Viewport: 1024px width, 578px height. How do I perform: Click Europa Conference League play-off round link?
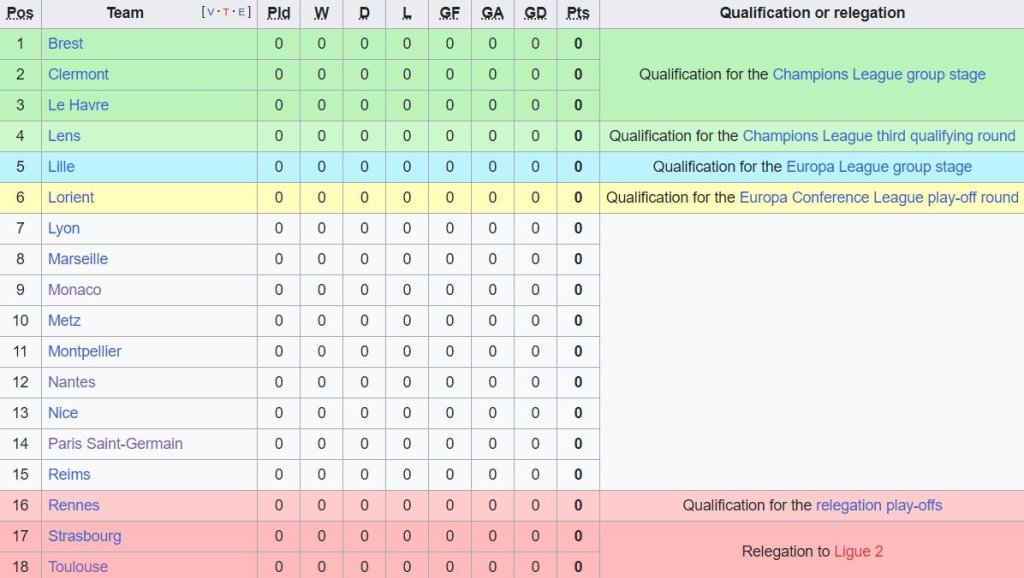(x=879, y=197)
